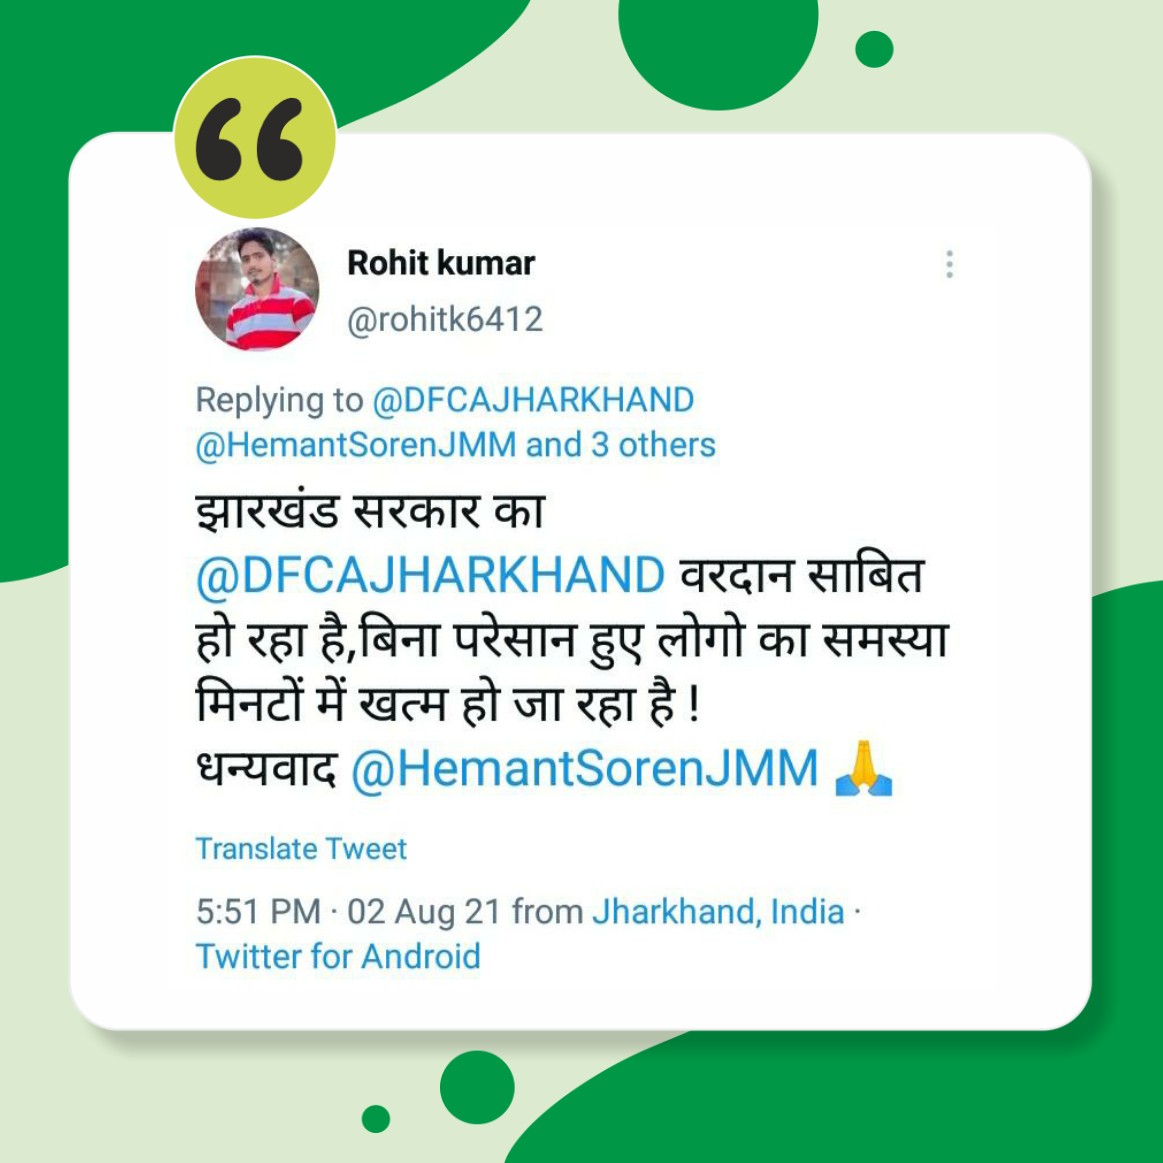The width and height of the screenshot is (1163, 1163).
Task: Open Rohit kumar's profile picture
Action: point(257,289)
